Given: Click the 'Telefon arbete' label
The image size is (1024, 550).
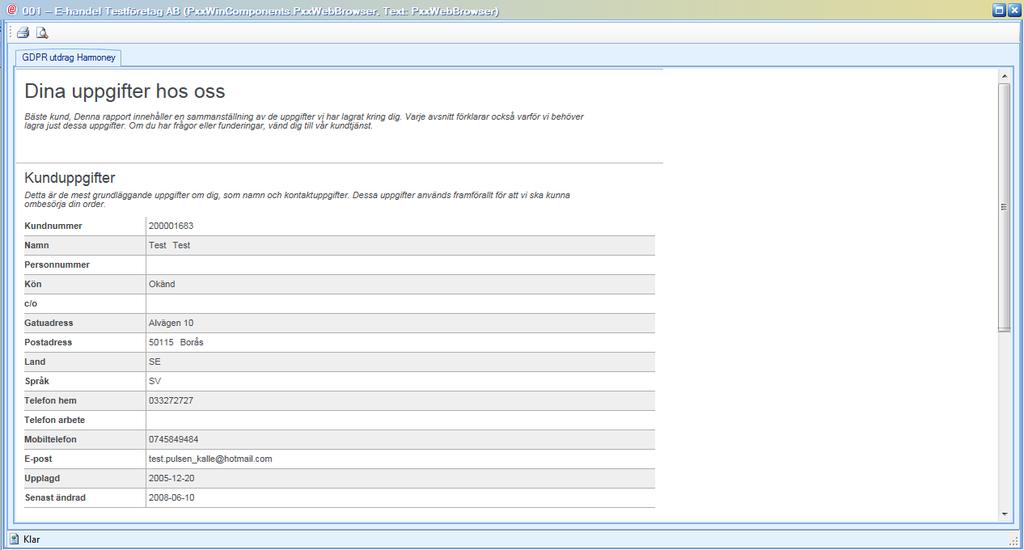Looking at the screenshot, I should tap(55, 420).
